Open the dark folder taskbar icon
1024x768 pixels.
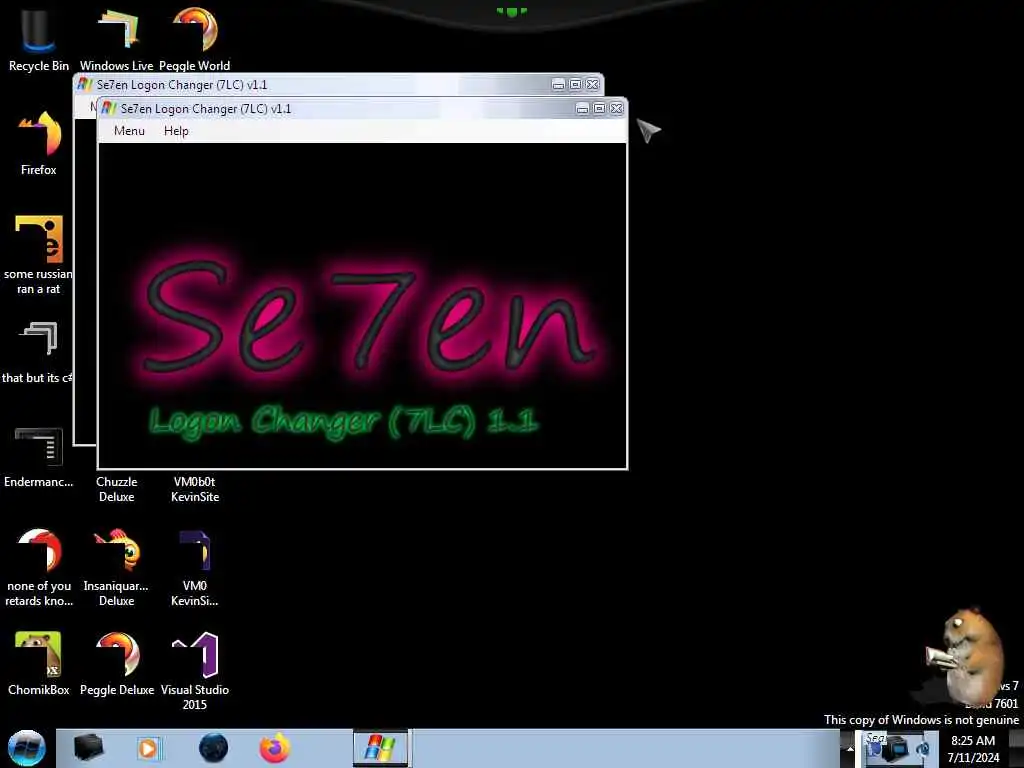[x=88, y=748]
